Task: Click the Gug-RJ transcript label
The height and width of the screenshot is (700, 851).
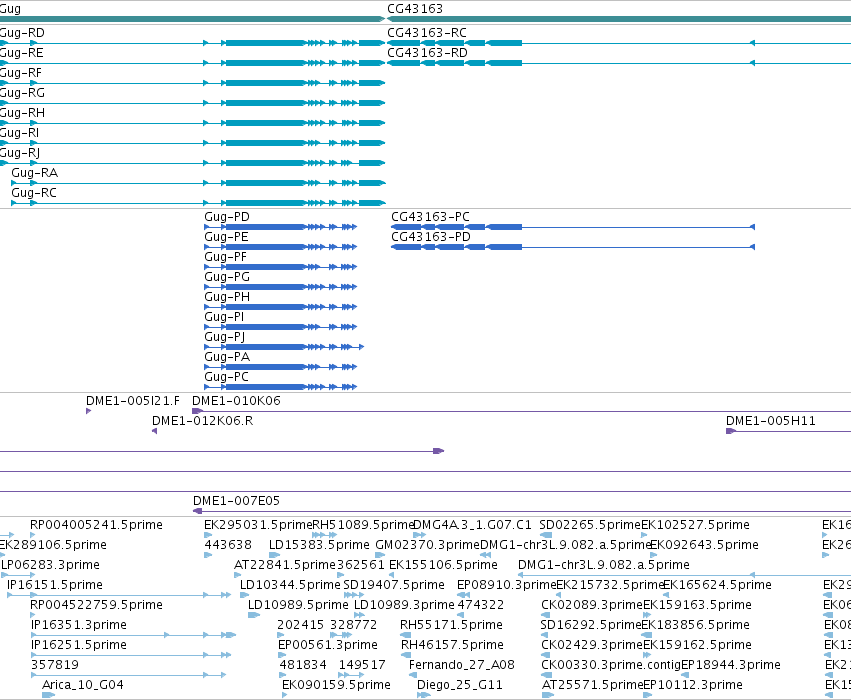Action: pos(20,154)
